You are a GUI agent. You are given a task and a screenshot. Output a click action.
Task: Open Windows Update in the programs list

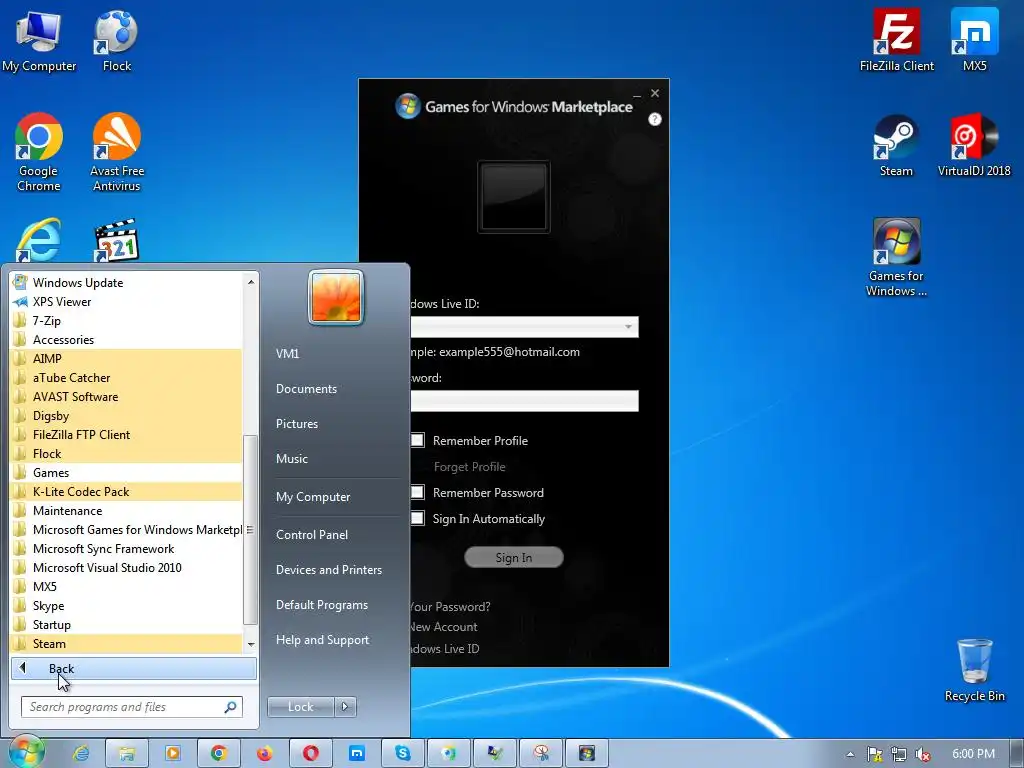127,283
